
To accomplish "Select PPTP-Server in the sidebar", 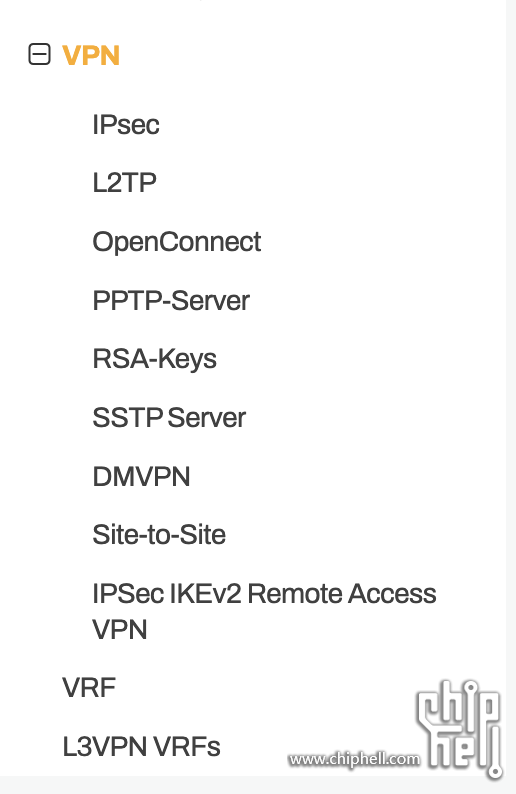I will coord(171,300).
